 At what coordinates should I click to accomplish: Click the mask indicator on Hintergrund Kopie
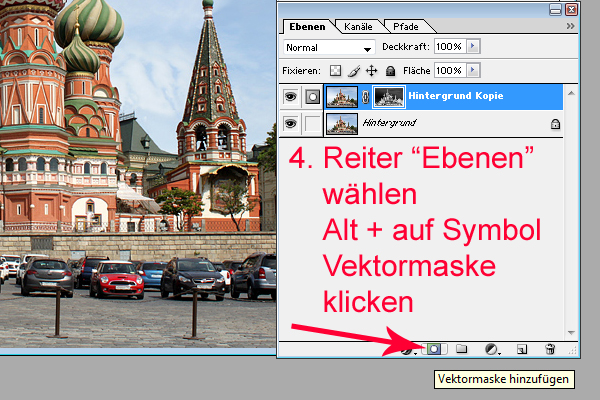click(313, 97)
